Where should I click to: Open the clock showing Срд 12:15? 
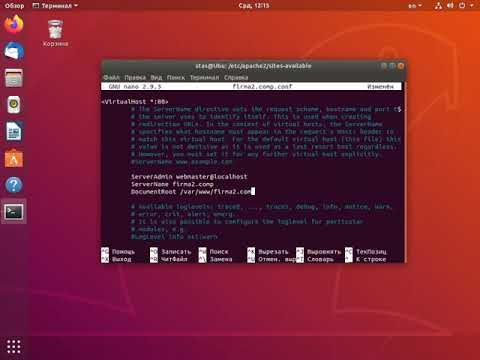254,6
